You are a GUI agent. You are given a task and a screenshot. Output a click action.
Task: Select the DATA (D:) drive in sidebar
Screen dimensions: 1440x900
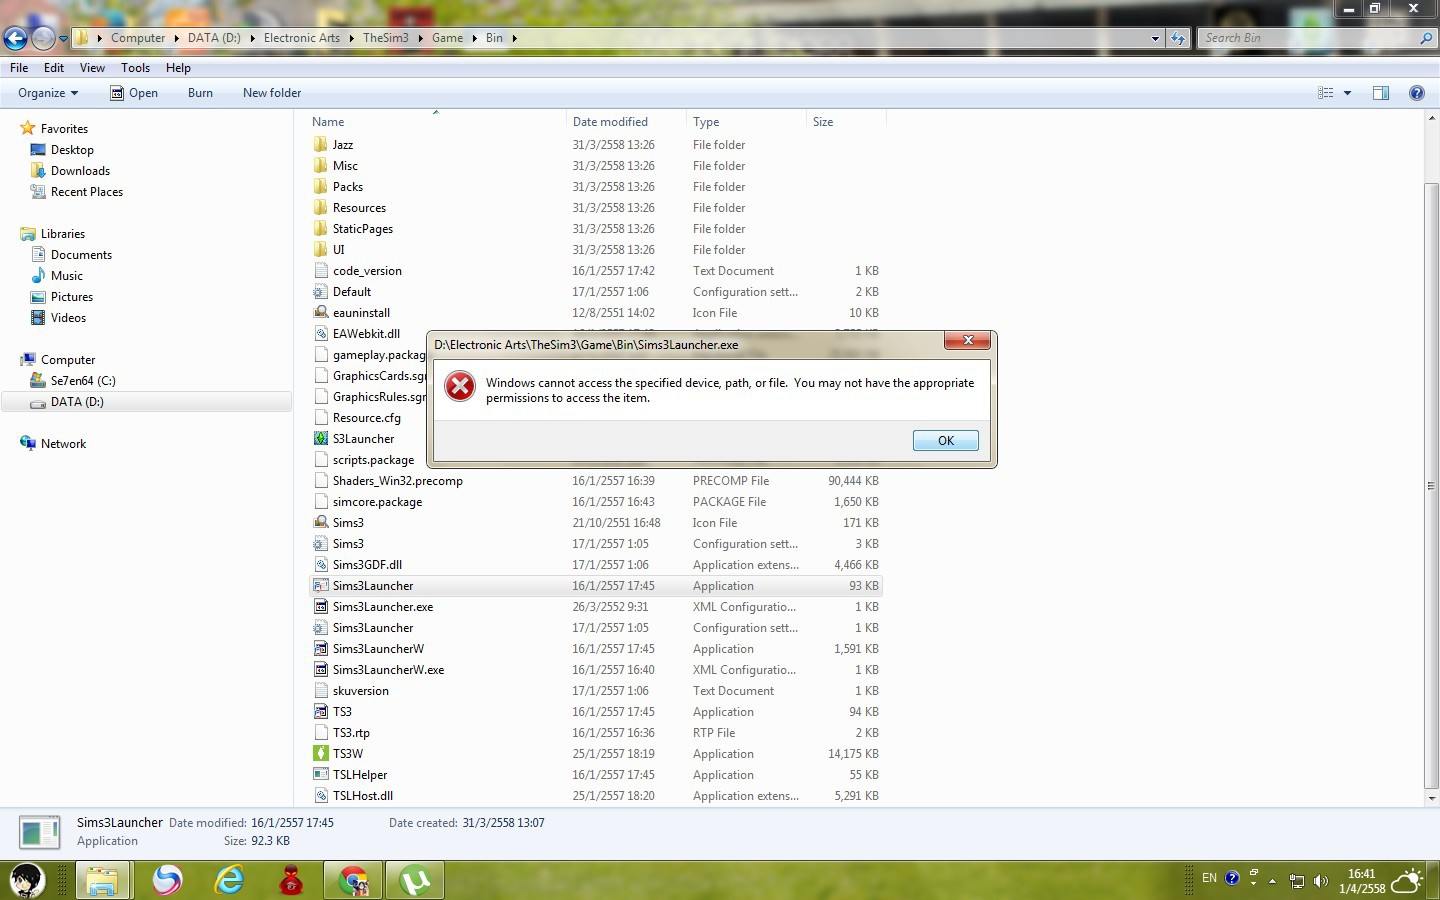tap(77, 402)
